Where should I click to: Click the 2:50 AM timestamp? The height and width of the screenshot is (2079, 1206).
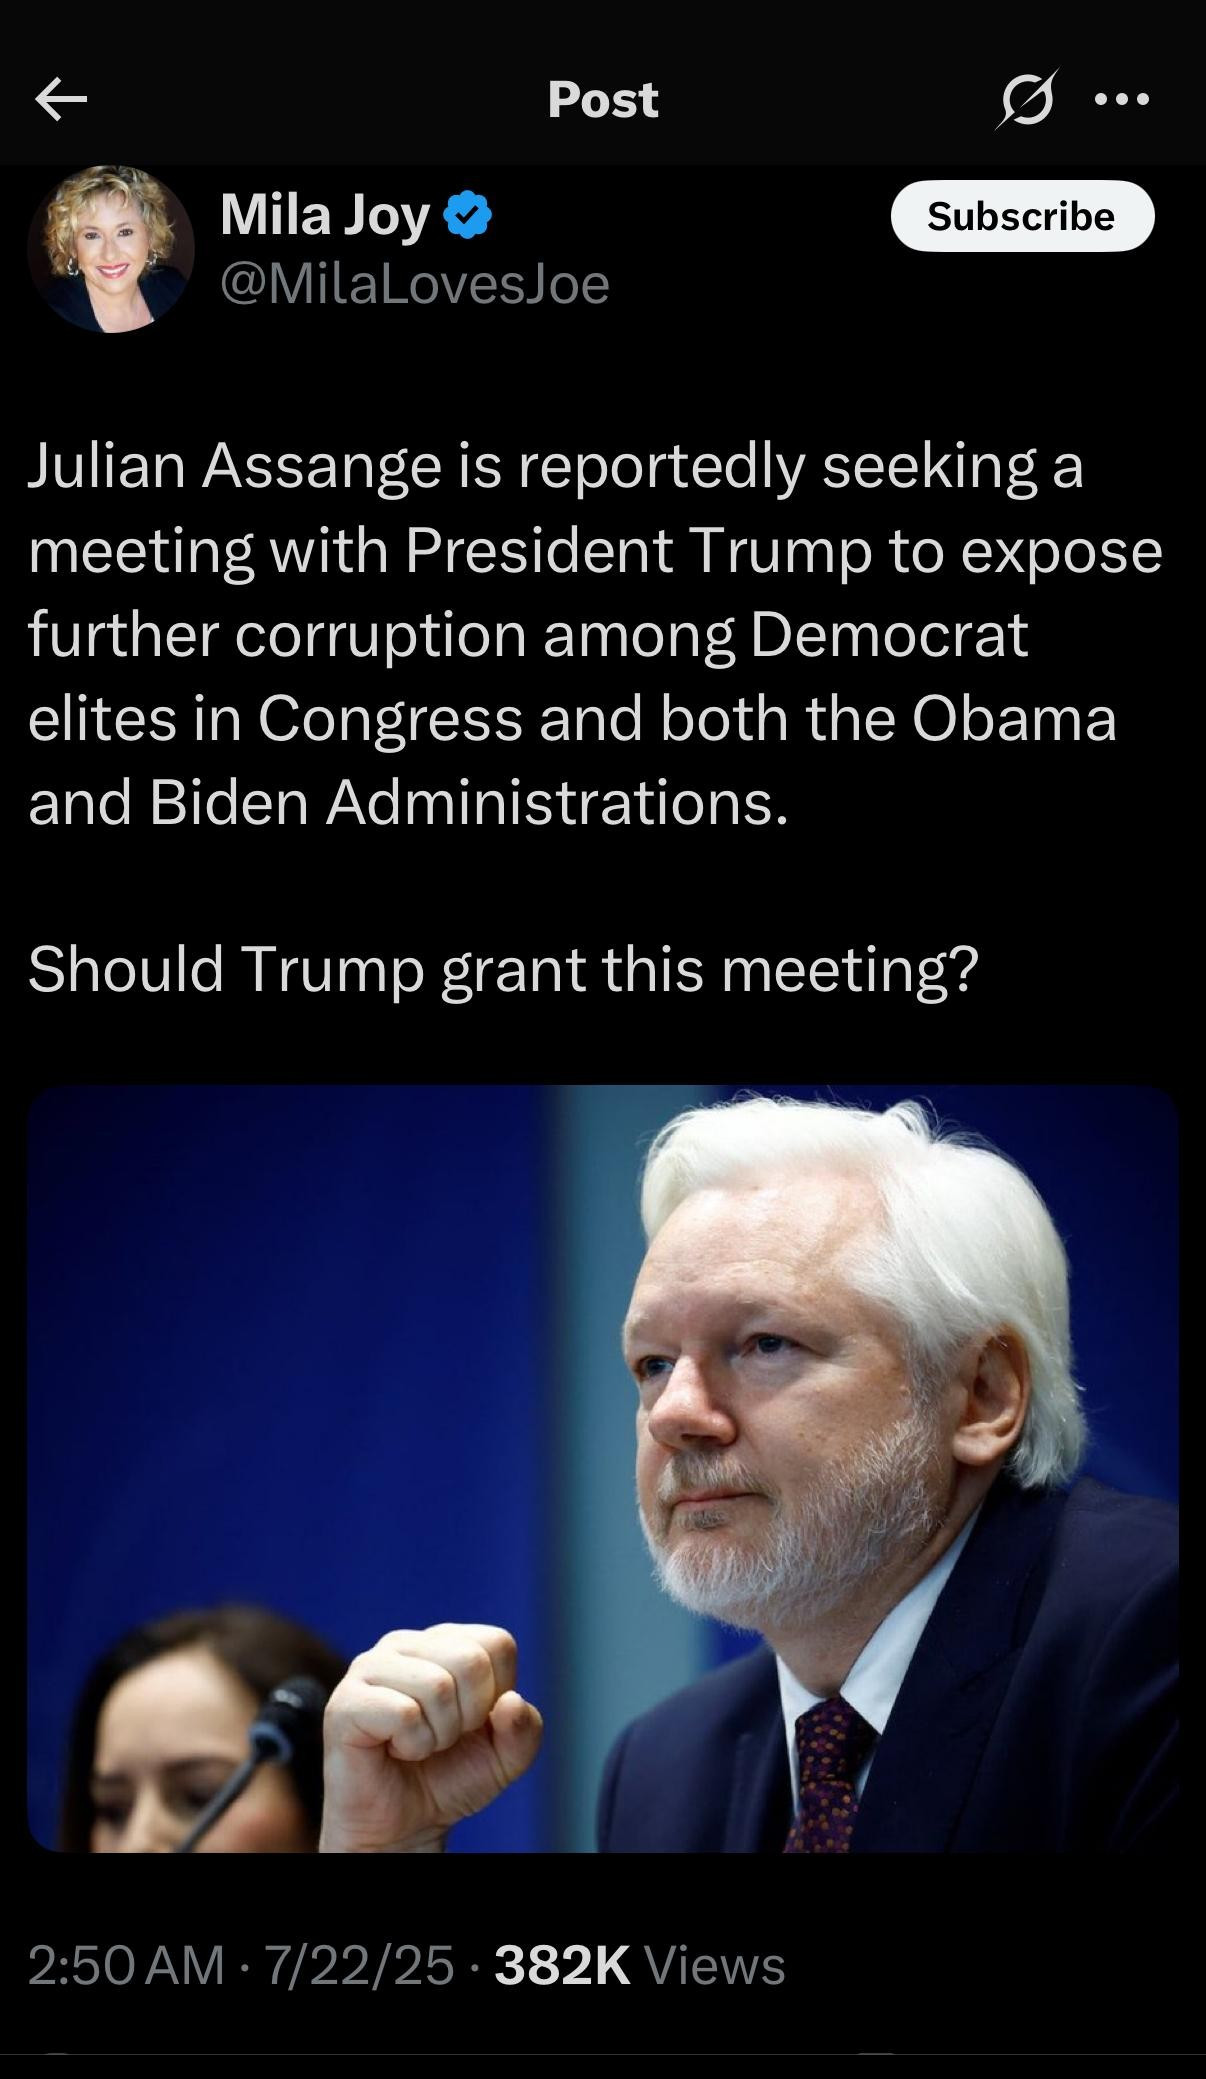126,1965
